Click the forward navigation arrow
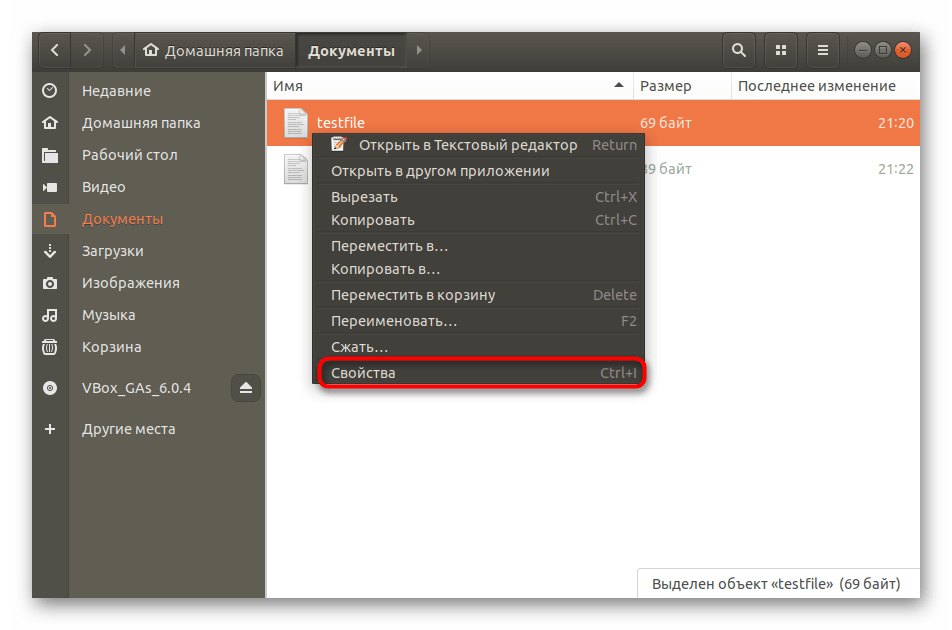 coord(88,50)
